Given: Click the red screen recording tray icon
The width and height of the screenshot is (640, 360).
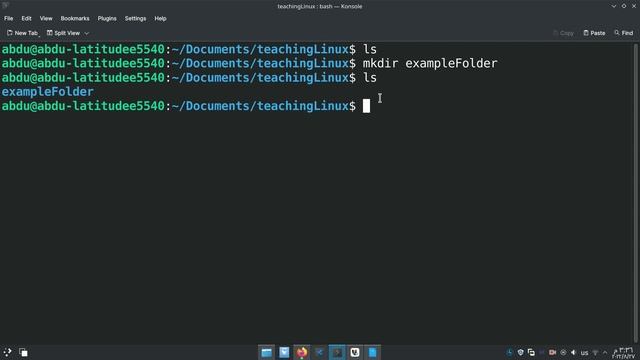Looking at the screenshot, I should coord(553,353).
